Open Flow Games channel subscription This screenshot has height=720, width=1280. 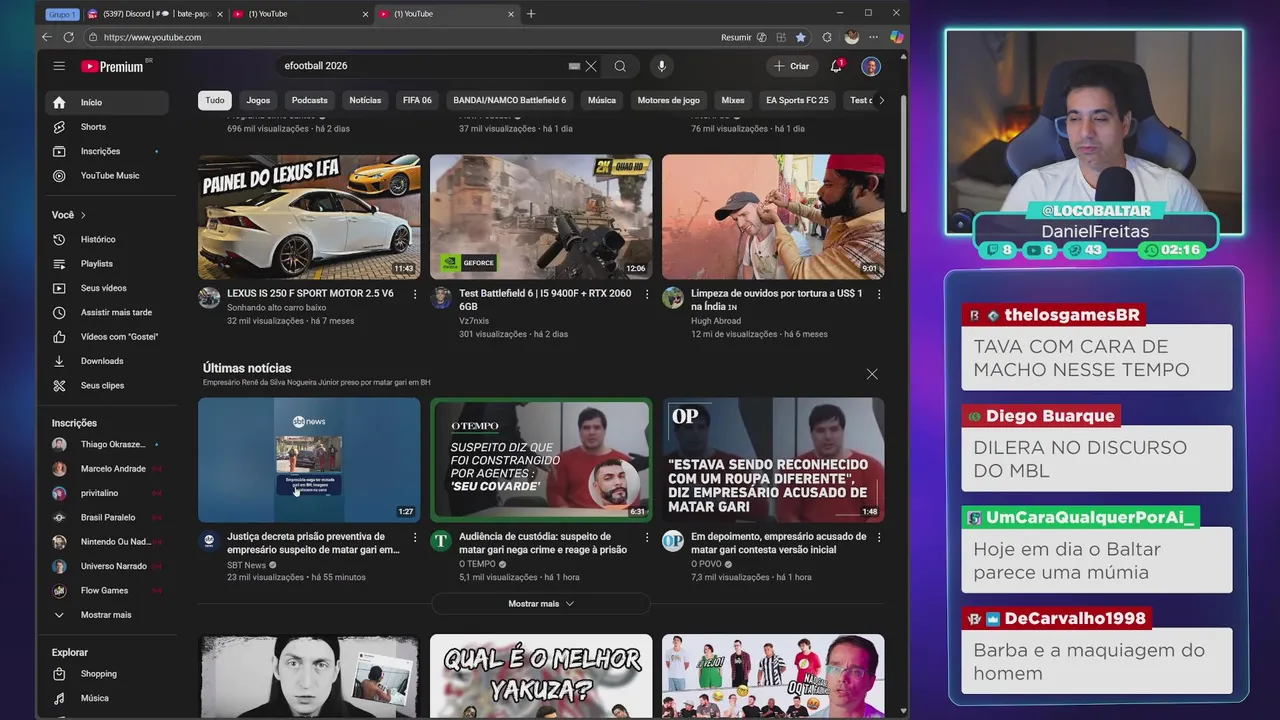point(107,590)
